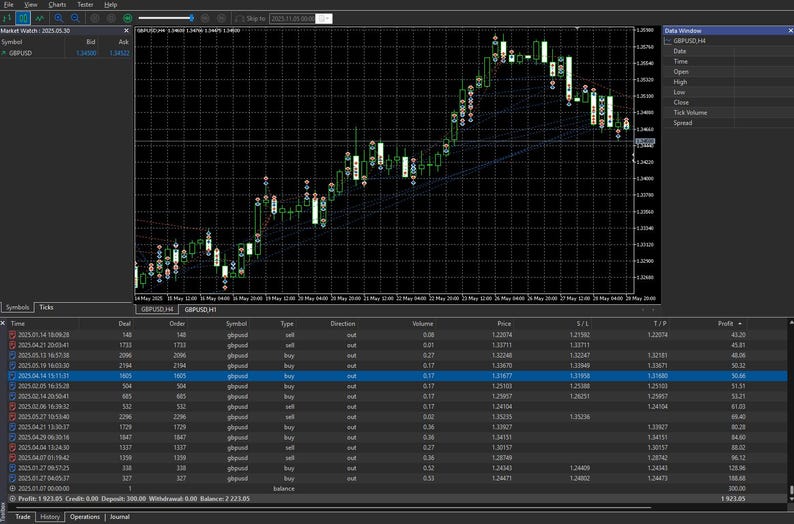This screenshot has height=524, width=794.
Task: Close the Data Window panel
Action: coord(790,31)
